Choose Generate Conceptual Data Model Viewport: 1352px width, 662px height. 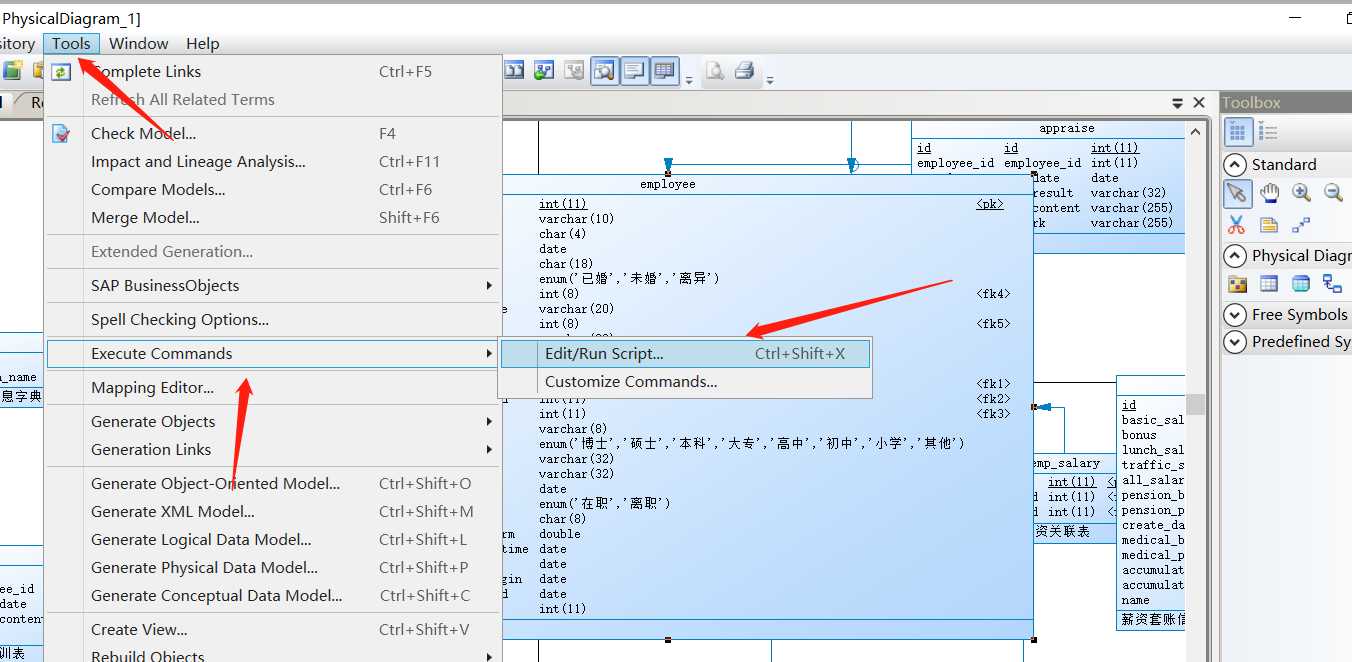click(272, 596)
